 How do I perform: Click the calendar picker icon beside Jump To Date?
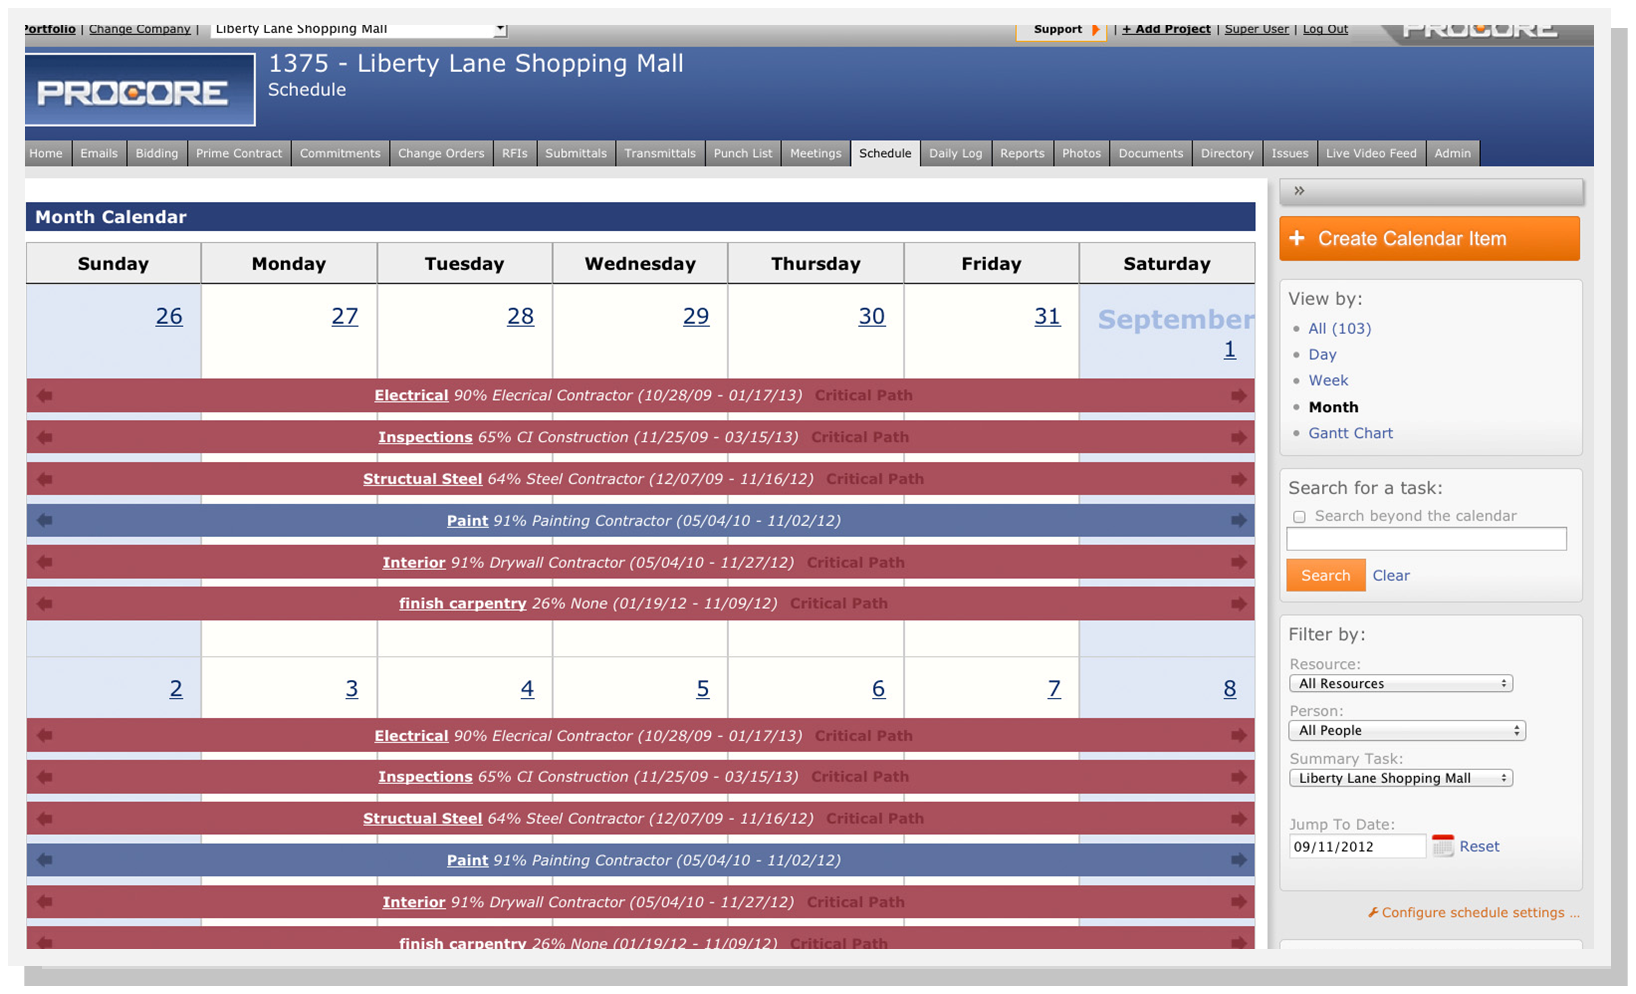point(1442,846)
